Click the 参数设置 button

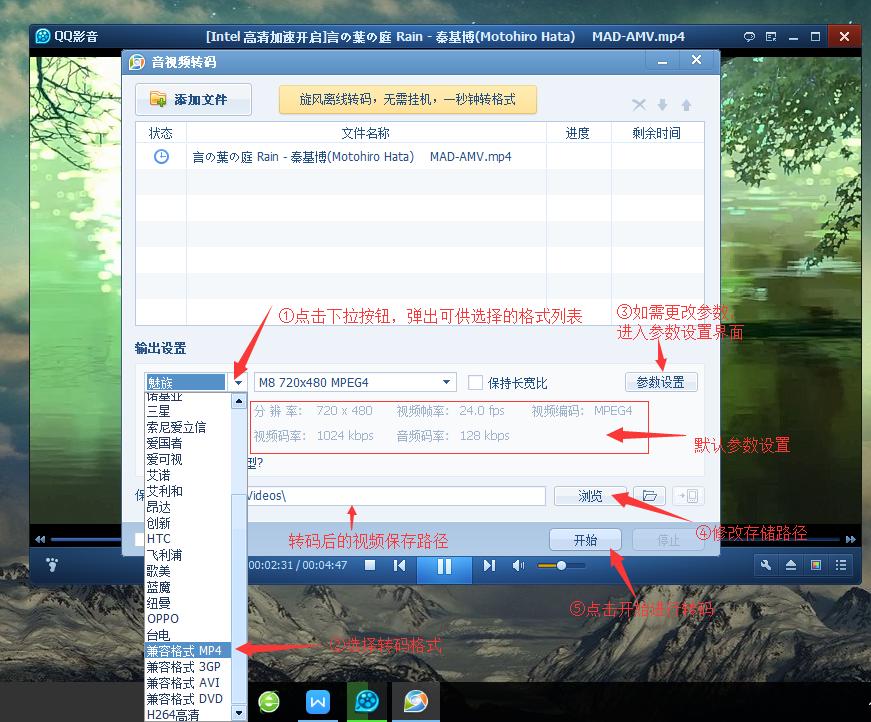(659, 382)
